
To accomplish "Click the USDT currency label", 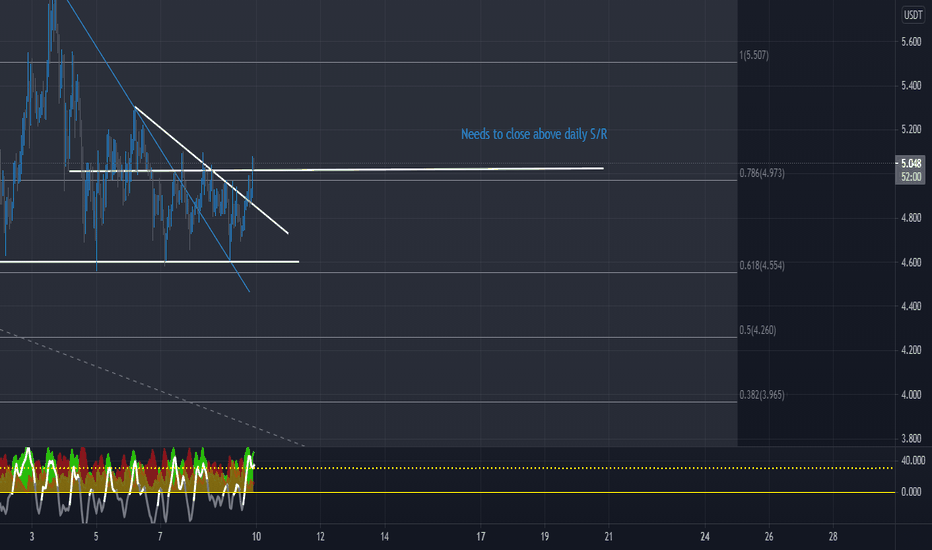I will point(913,15).
